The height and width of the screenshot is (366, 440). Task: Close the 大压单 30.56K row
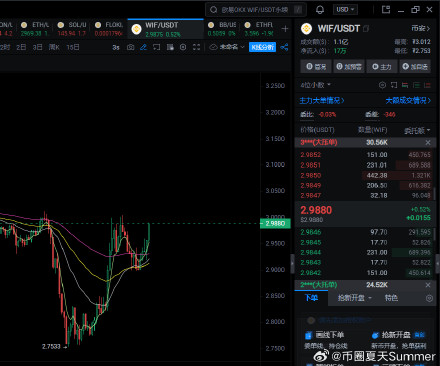point(428,143)
